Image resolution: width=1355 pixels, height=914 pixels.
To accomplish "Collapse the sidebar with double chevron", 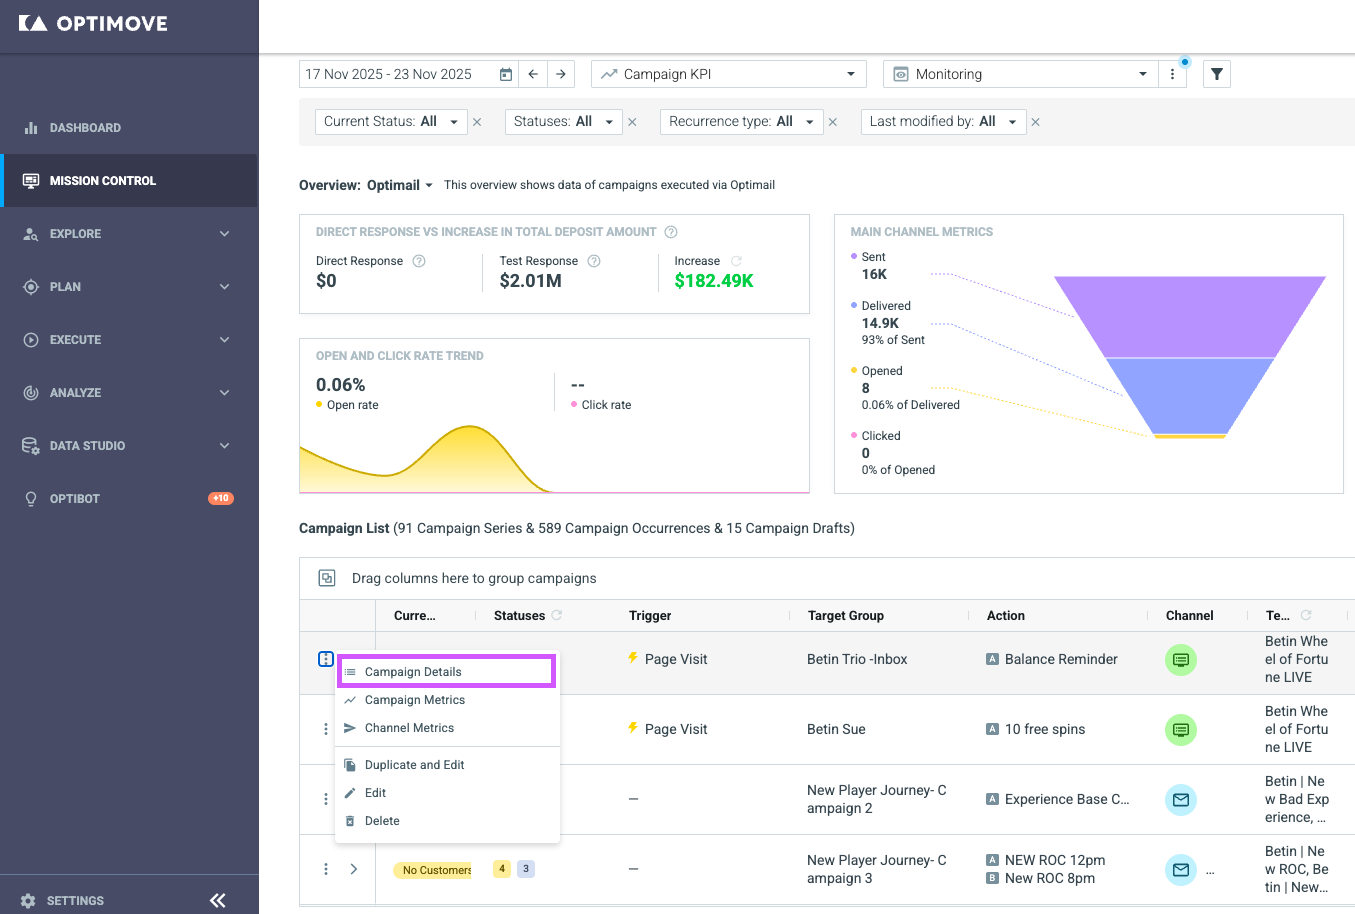I will (x=218, y=900).
